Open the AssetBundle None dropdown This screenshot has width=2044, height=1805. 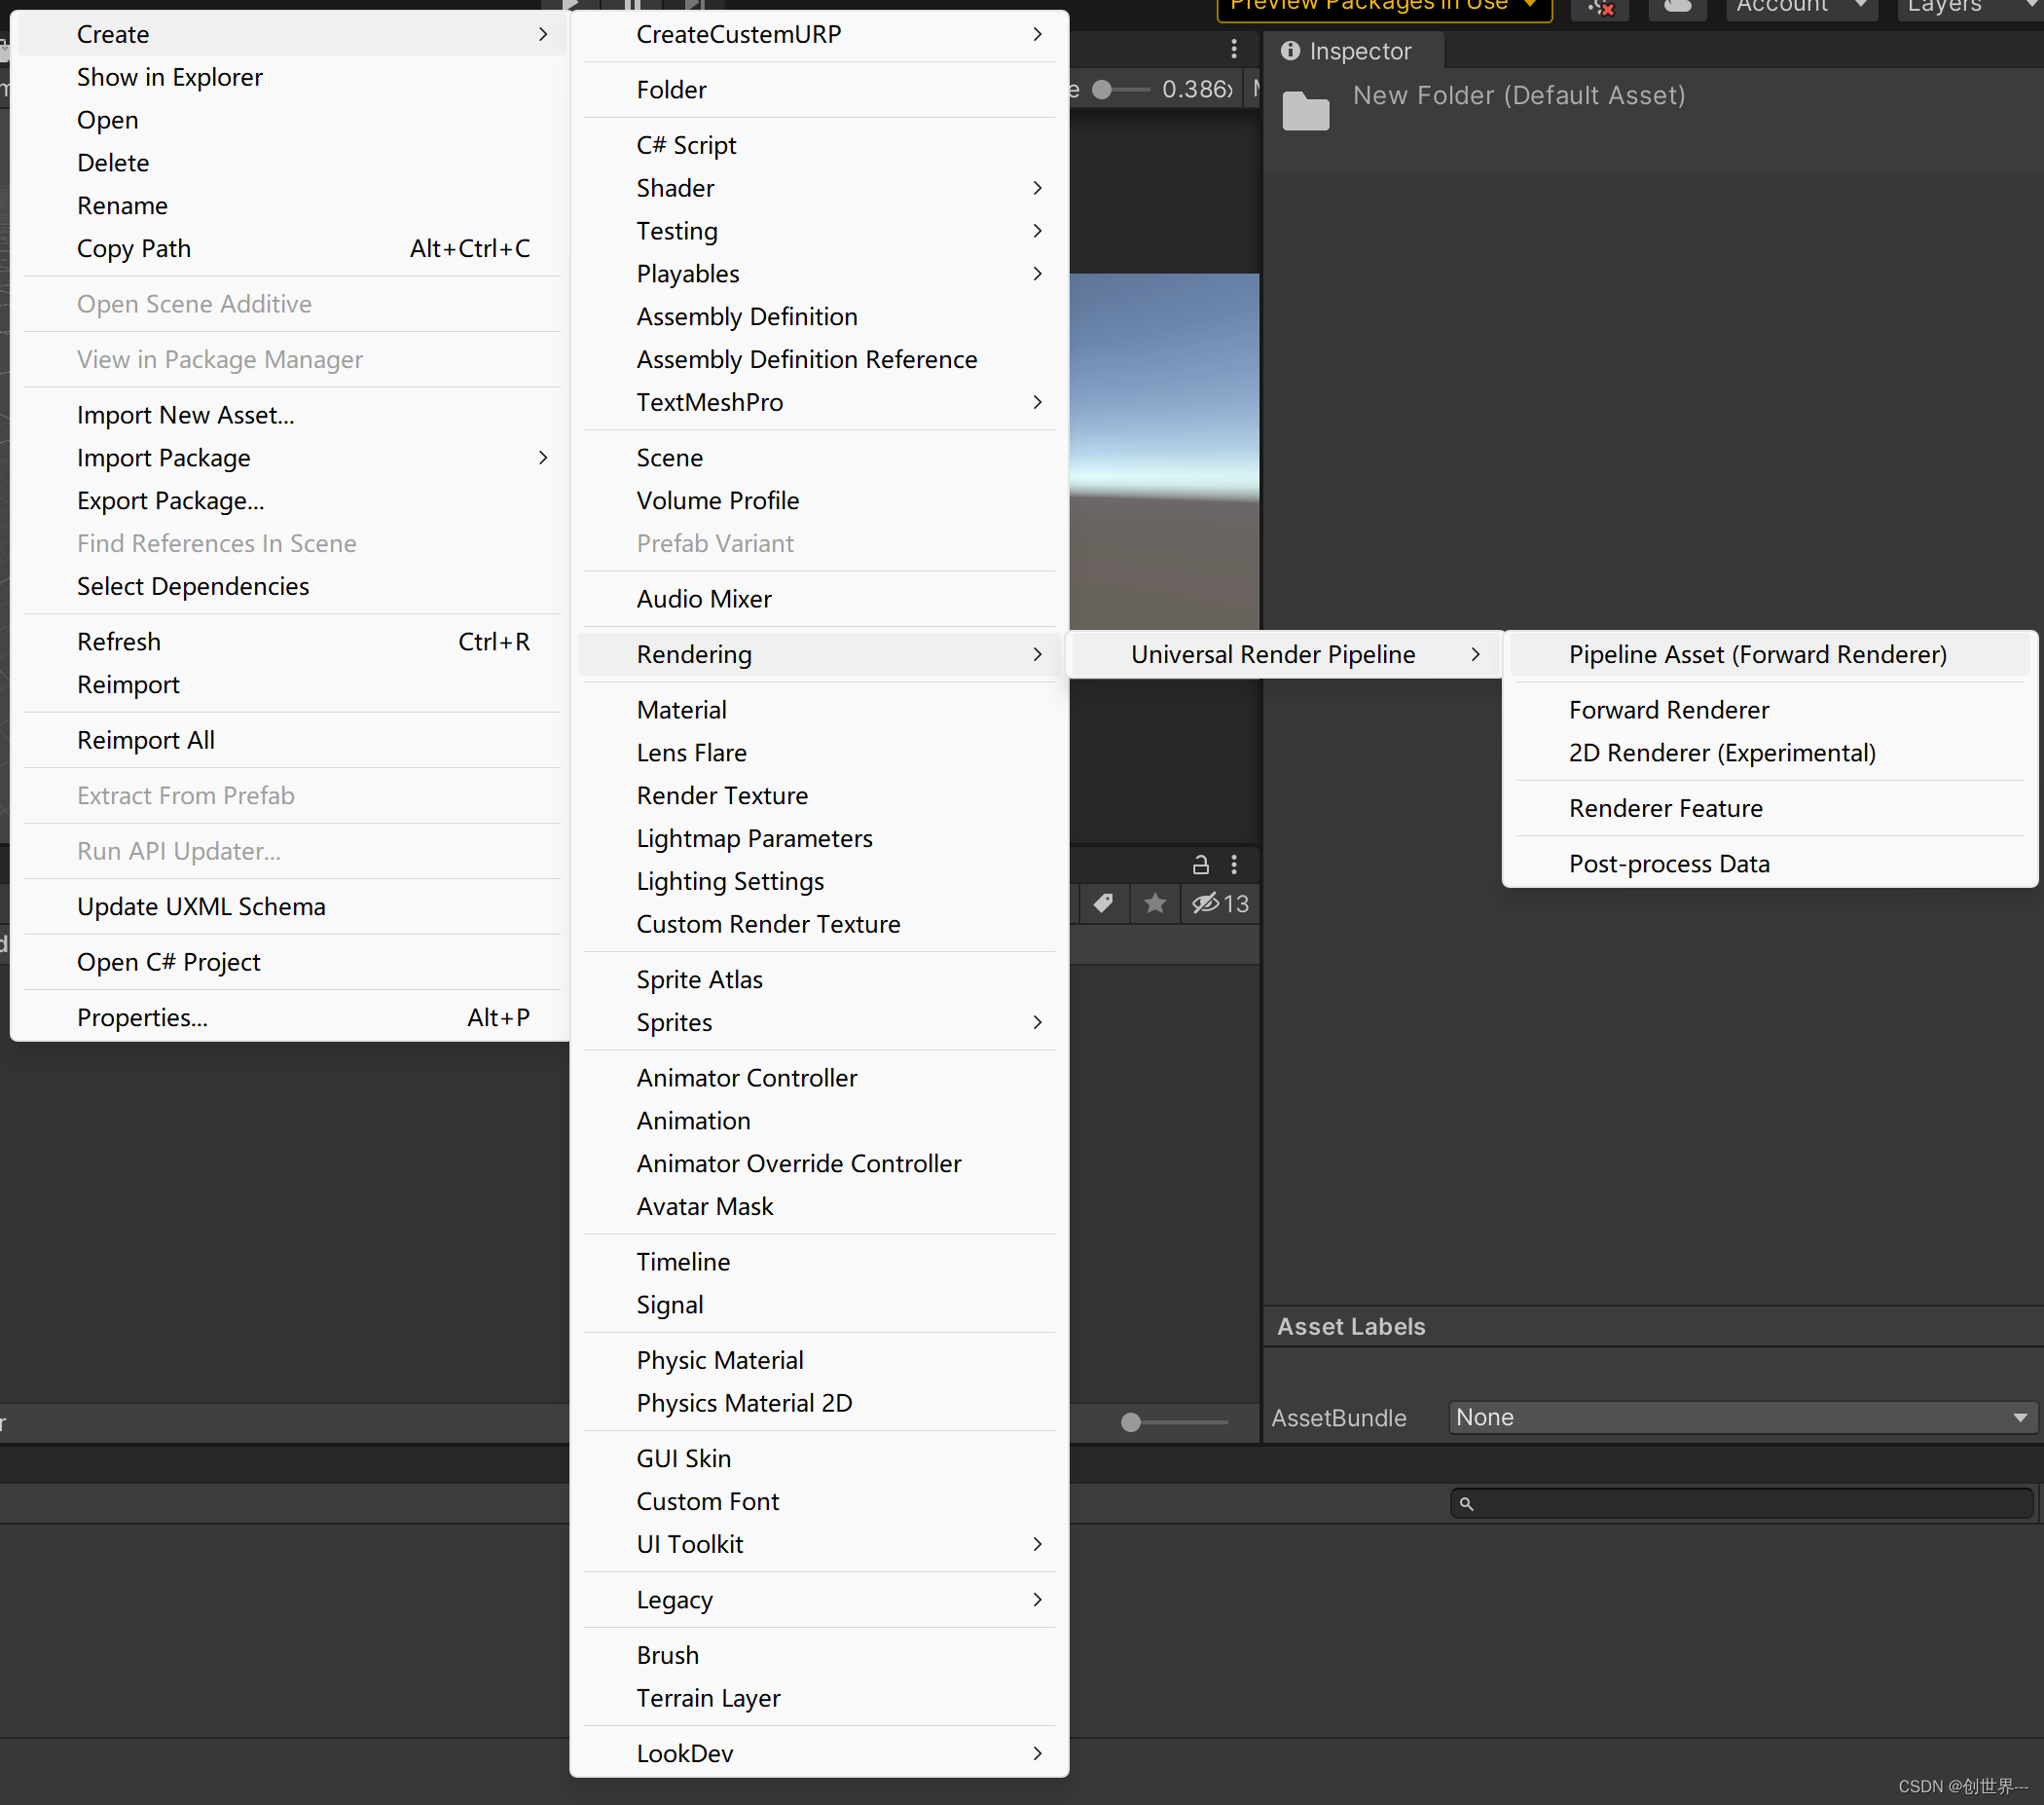pos(1740,1417)
